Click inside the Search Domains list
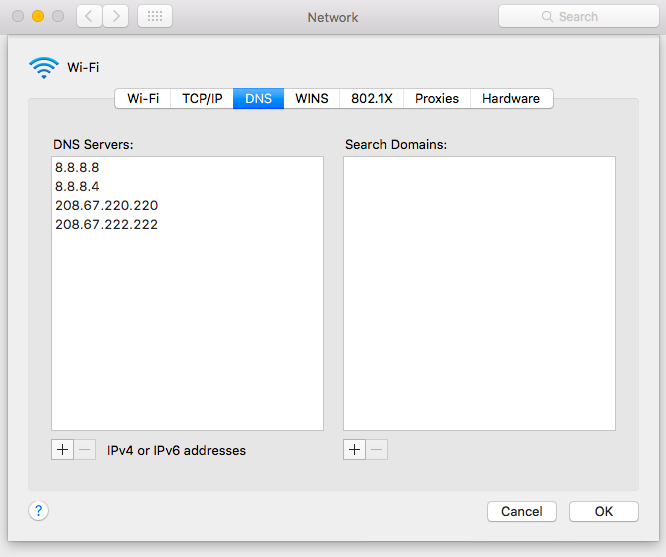The image size is (666, 557). pos(479,293)
